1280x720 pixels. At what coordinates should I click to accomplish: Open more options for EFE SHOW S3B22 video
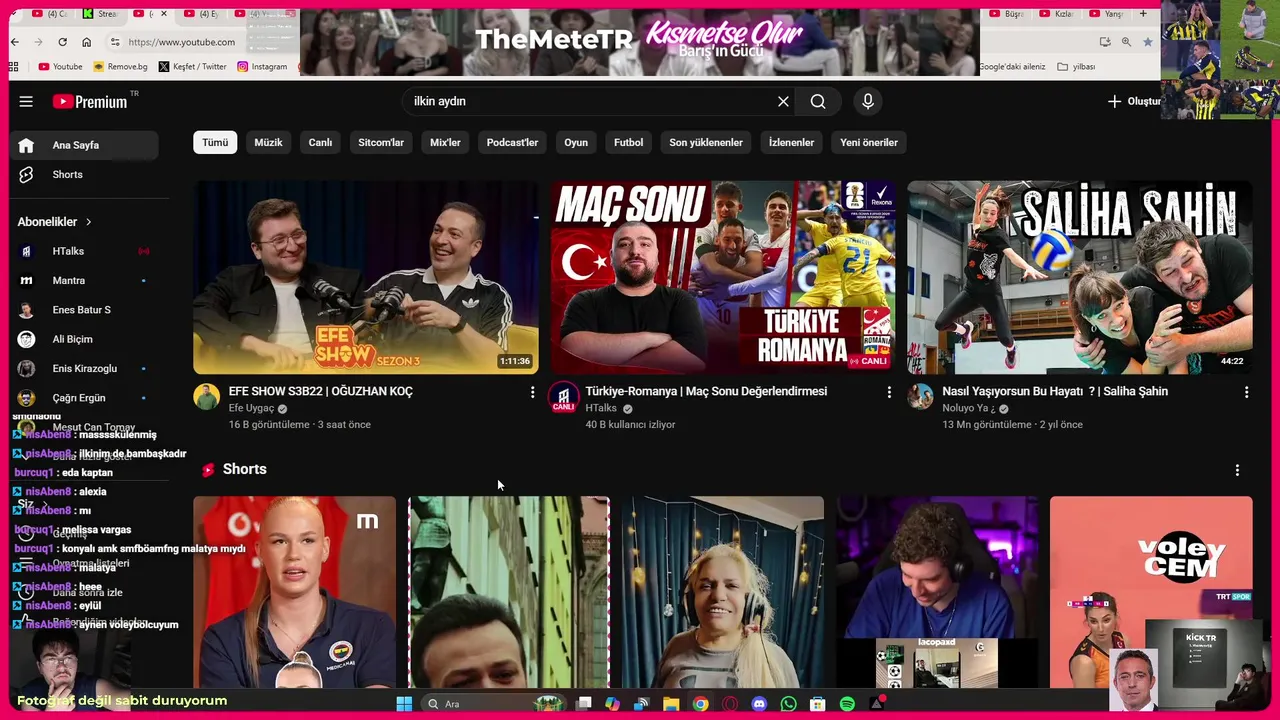tap(532, 392)
